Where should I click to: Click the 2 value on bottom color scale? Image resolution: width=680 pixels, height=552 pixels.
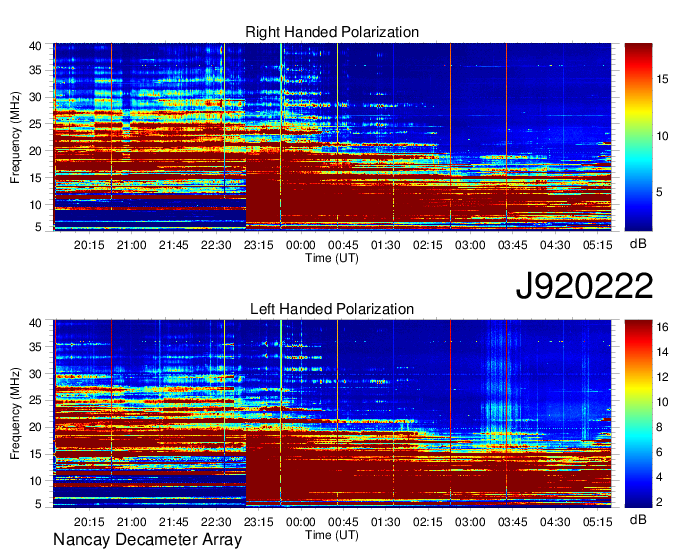point(660,502)
